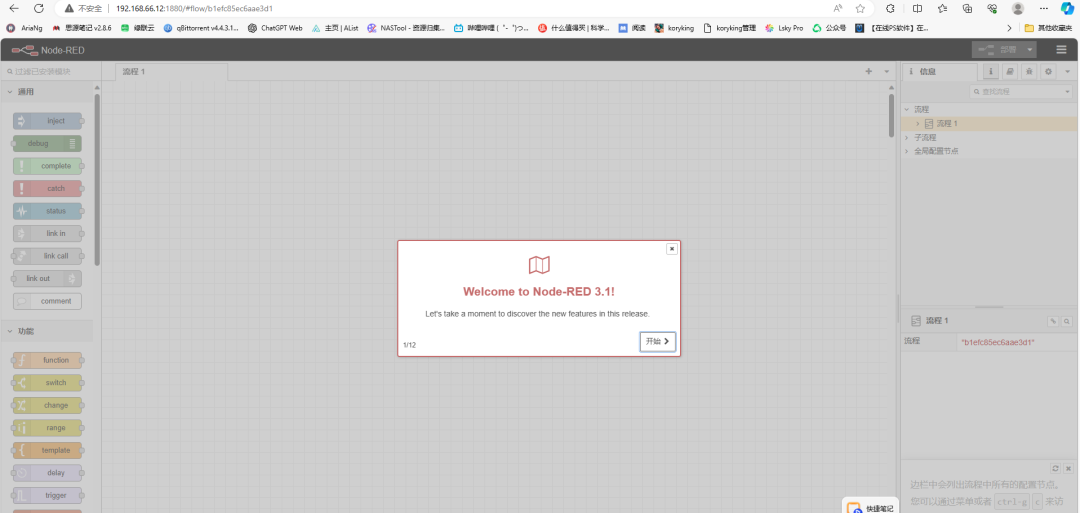Click the address bar URL

pyautogui.click(x=195, y=8)
